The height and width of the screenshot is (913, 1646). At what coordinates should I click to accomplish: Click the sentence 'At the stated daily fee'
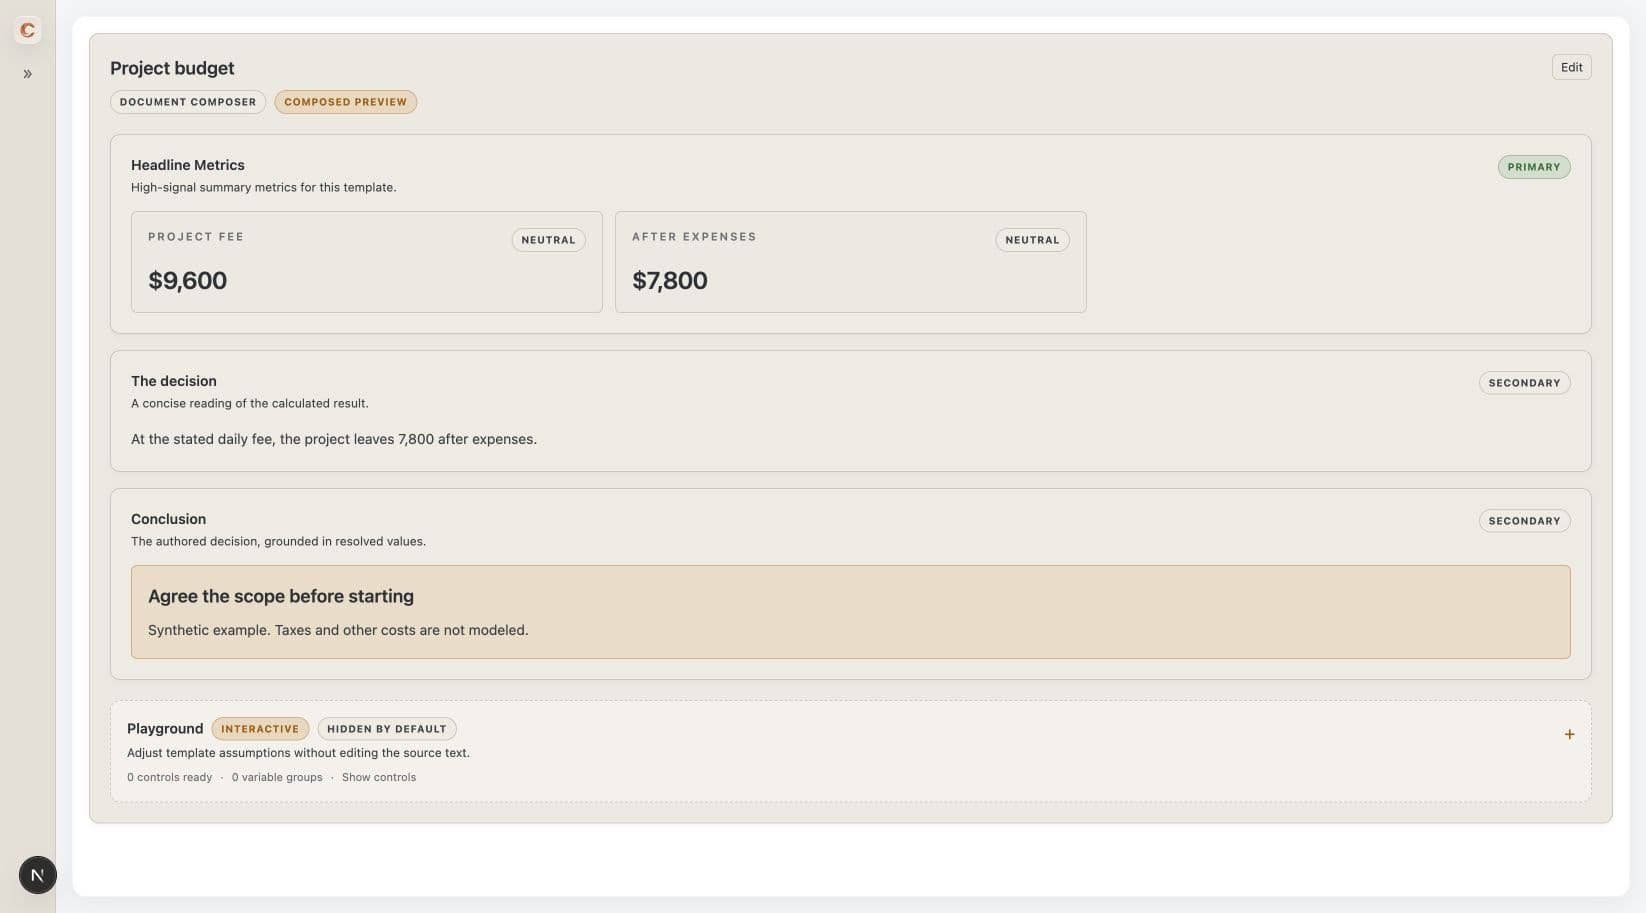pyautogui.click(x=334, y=439)
